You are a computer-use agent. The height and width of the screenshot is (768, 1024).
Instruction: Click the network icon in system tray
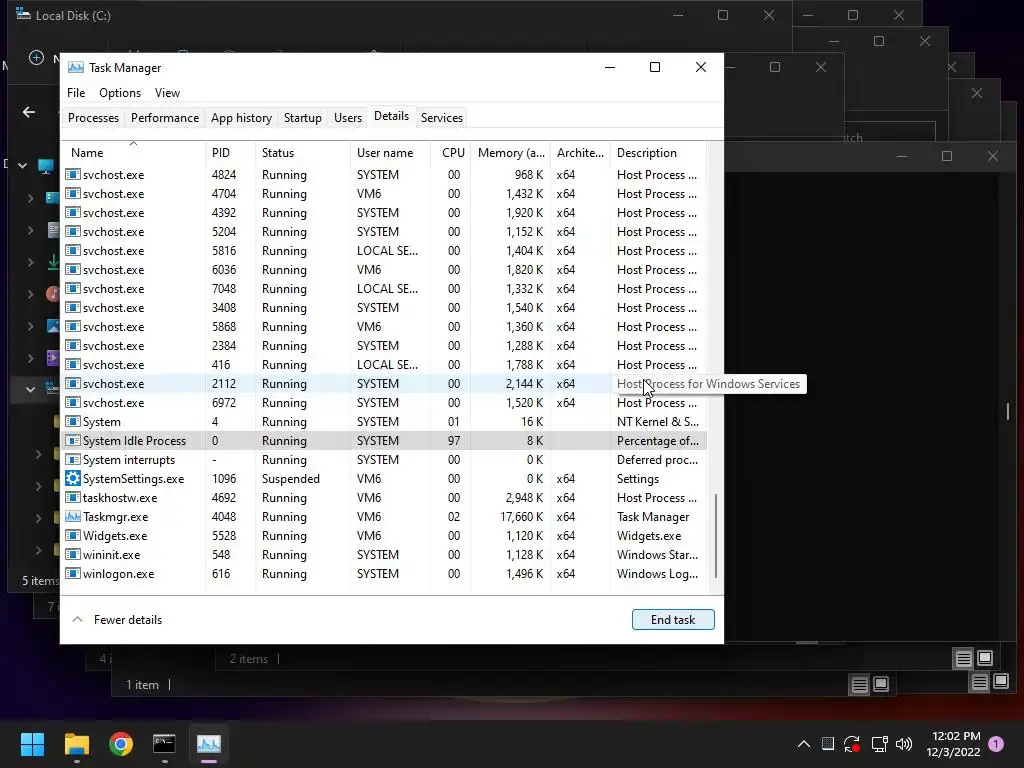(879, 744)
